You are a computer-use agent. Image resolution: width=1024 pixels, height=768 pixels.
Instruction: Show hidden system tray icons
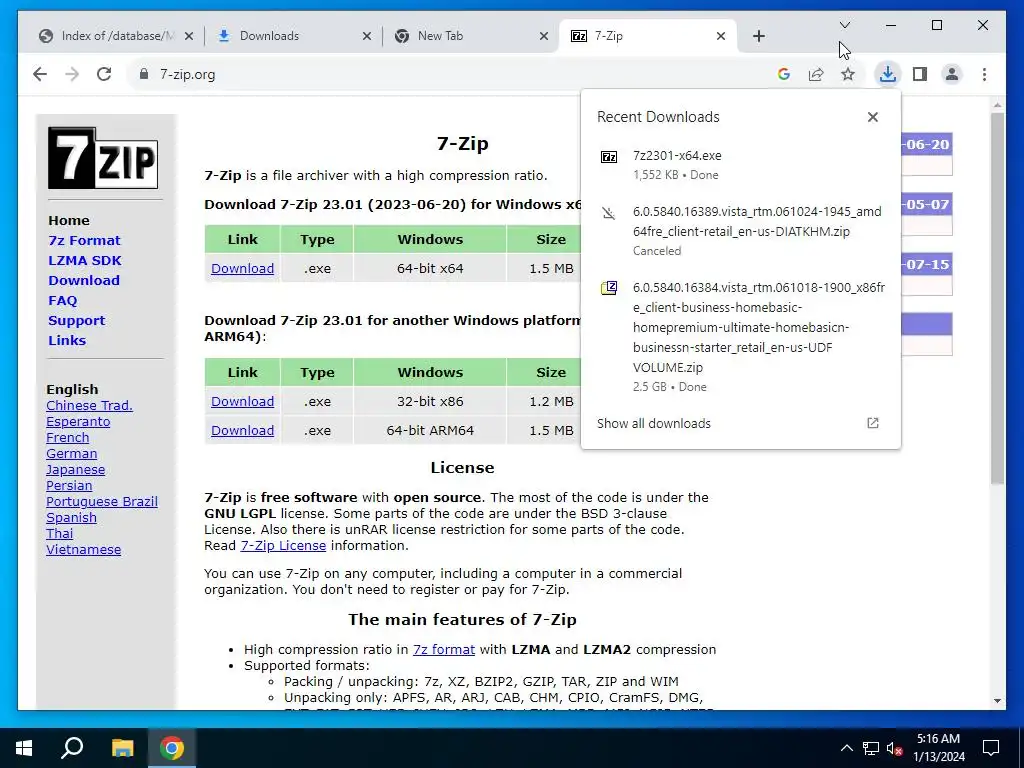[x=846, y=748]
